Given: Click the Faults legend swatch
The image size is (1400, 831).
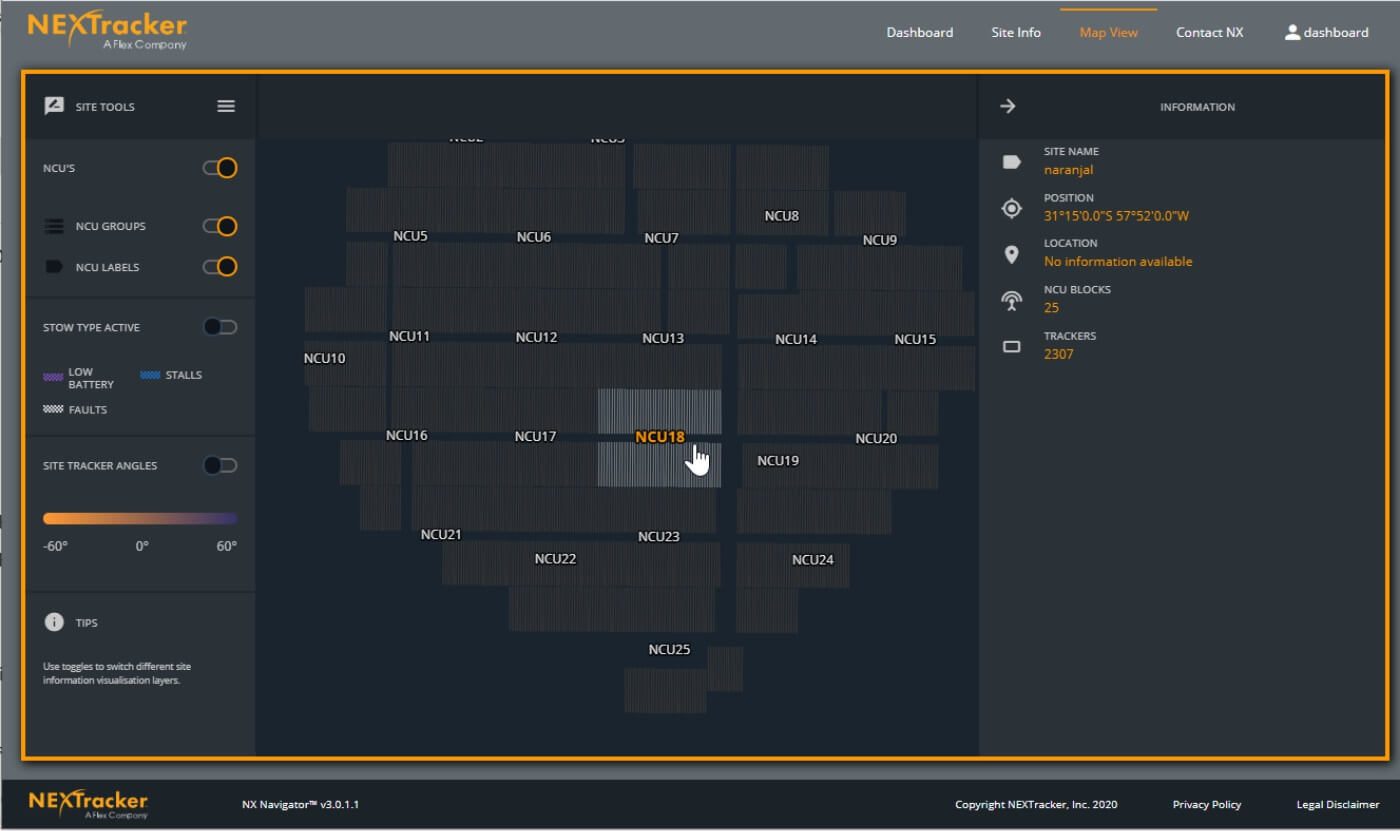Looking at the screenshot, I should tap(53, 409).
